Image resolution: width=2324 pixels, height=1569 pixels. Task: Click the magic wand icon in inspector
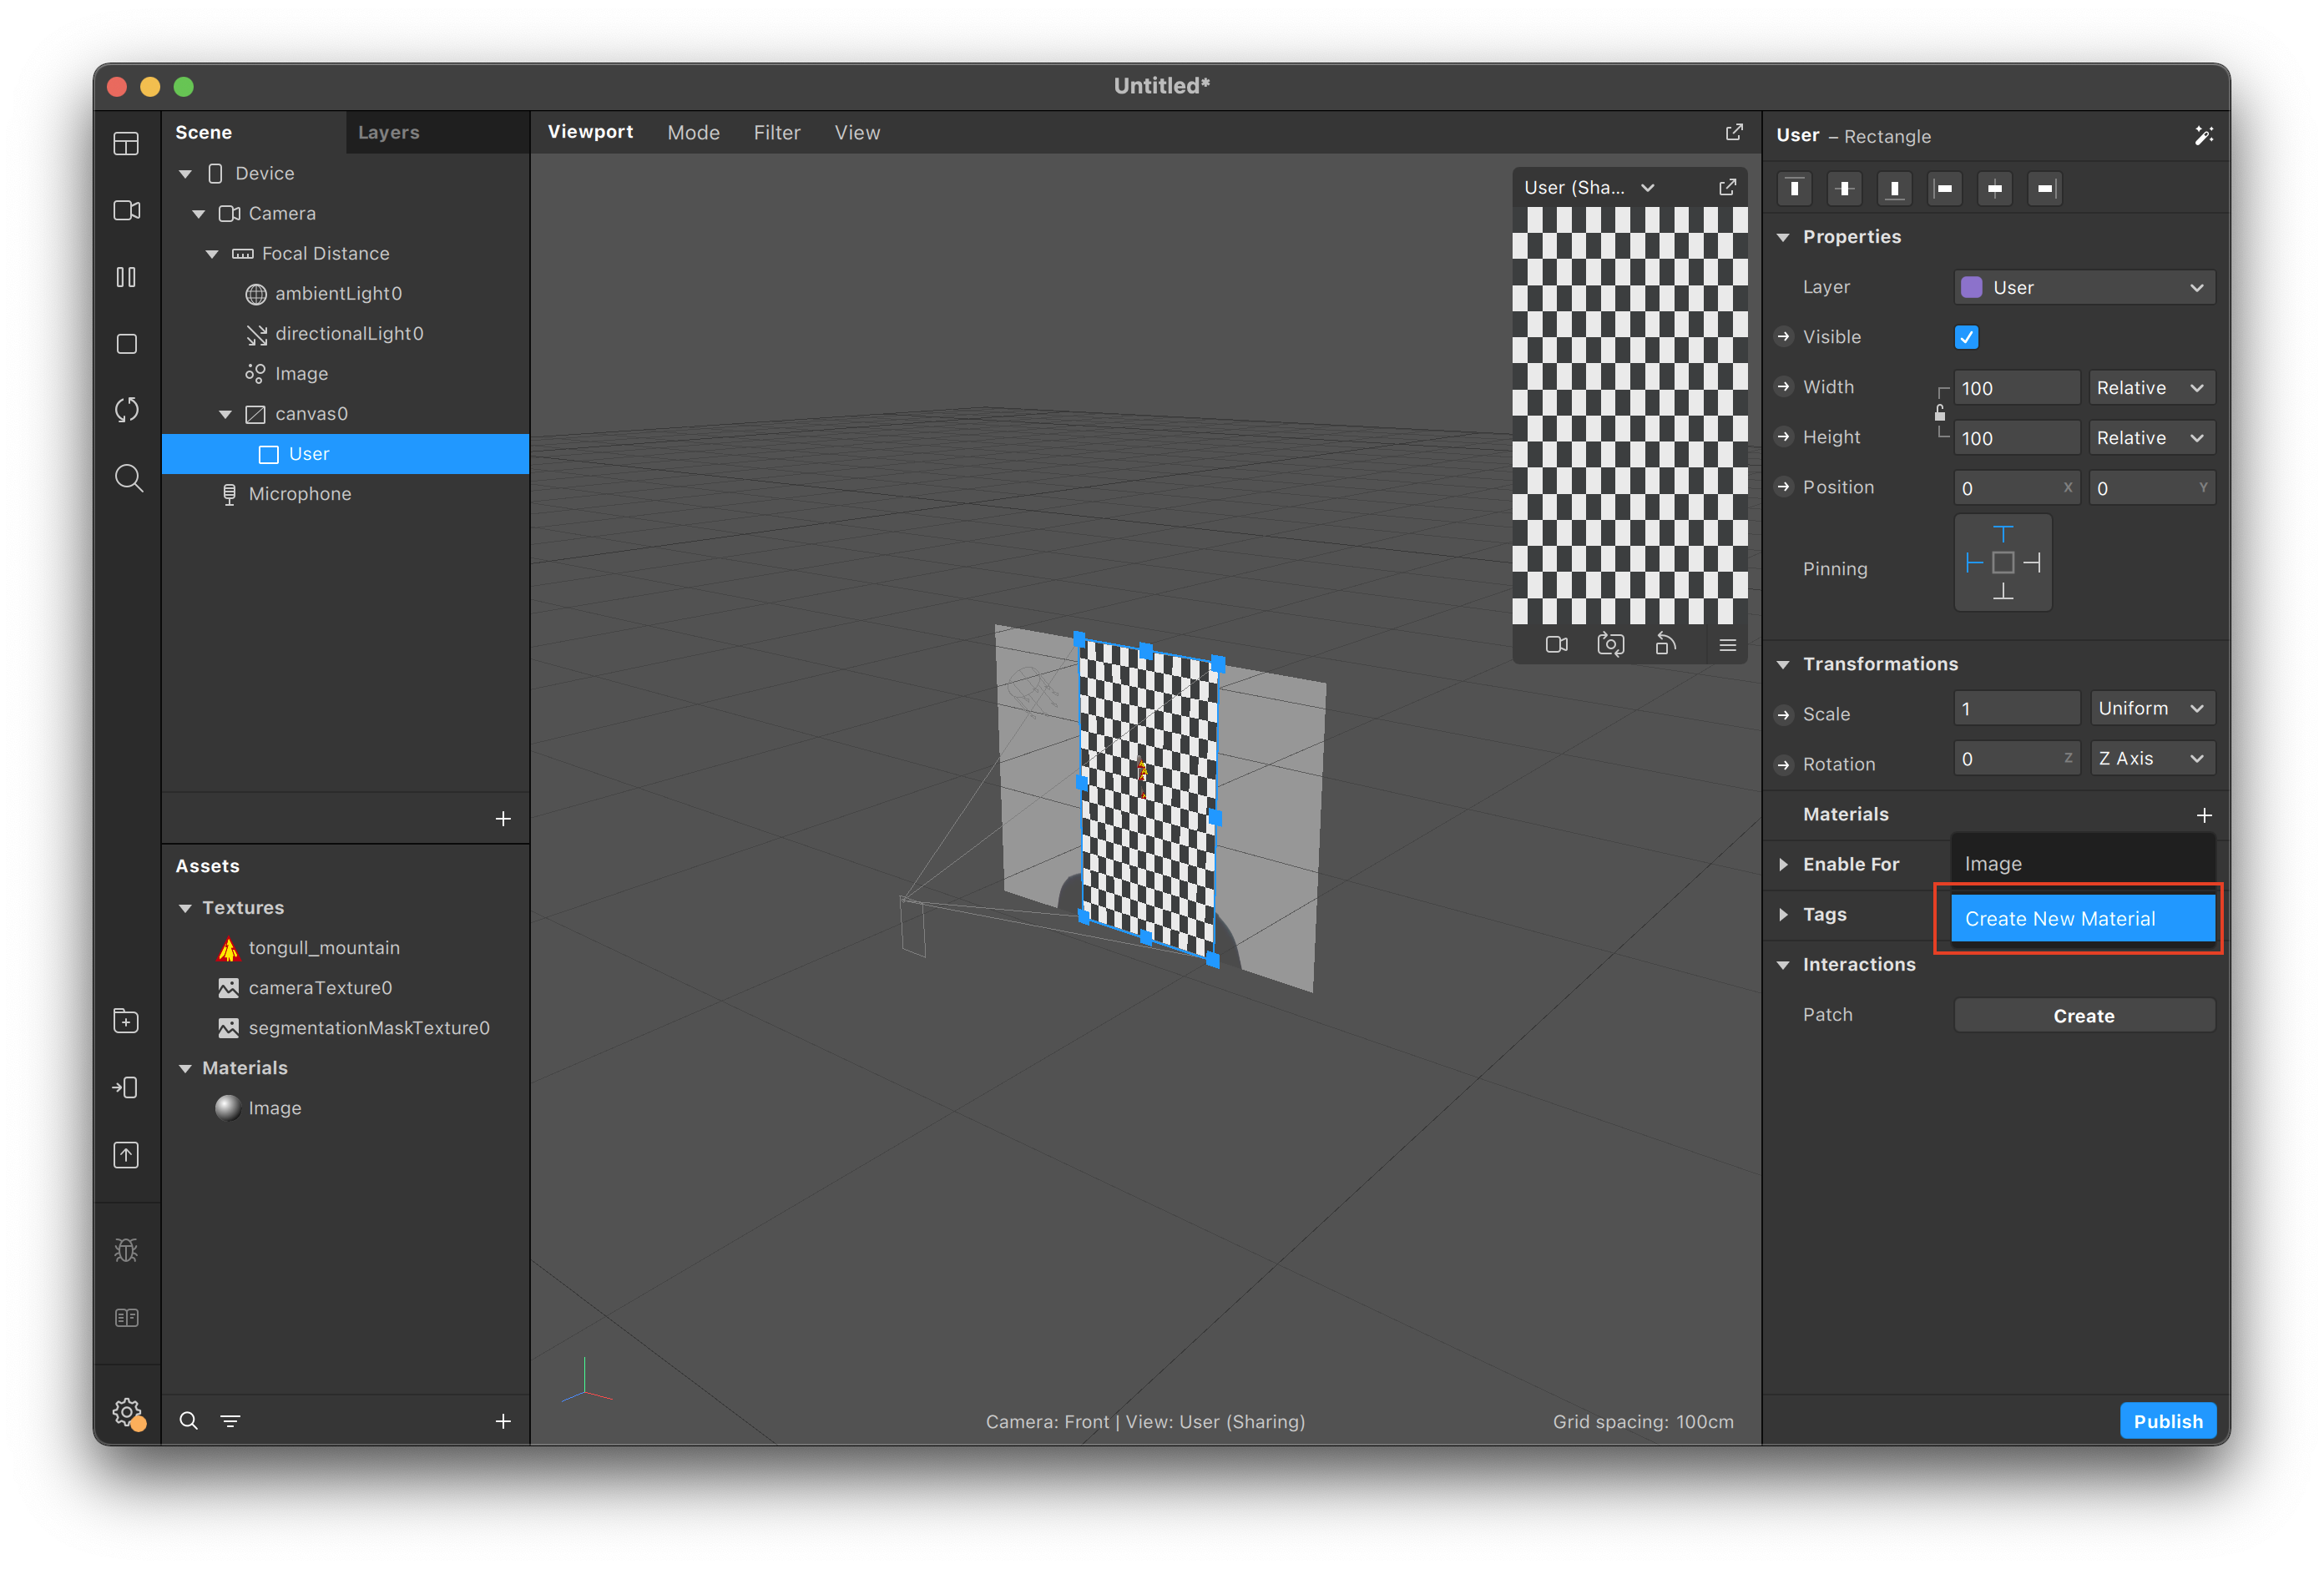(2203, 135)
